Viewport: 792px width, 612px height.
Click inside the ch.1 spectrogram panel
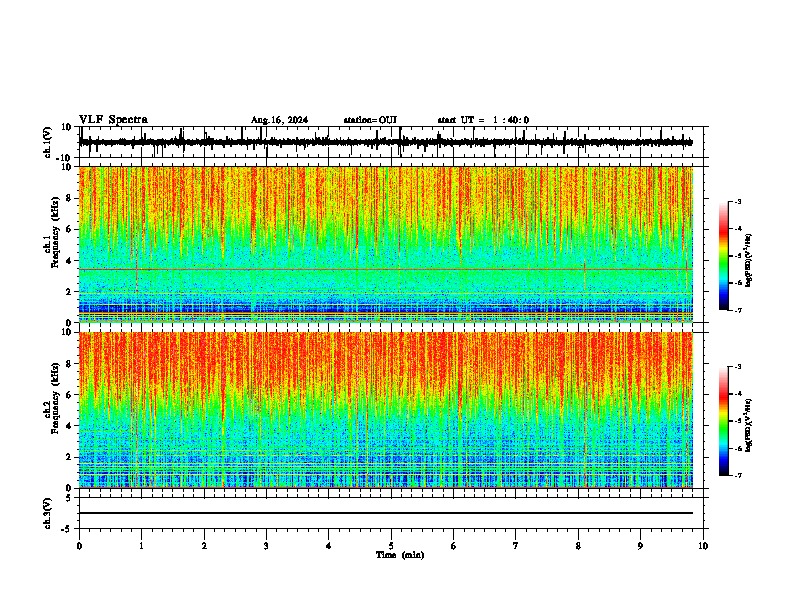coord(386,244)
